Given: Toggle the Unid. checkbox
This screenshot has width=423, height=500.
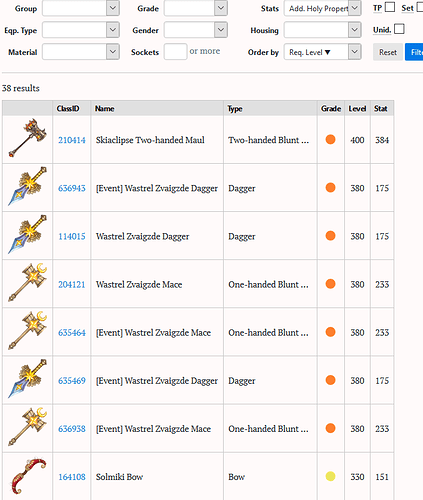Looking at the screenshot, I should [x=399, y=29].
